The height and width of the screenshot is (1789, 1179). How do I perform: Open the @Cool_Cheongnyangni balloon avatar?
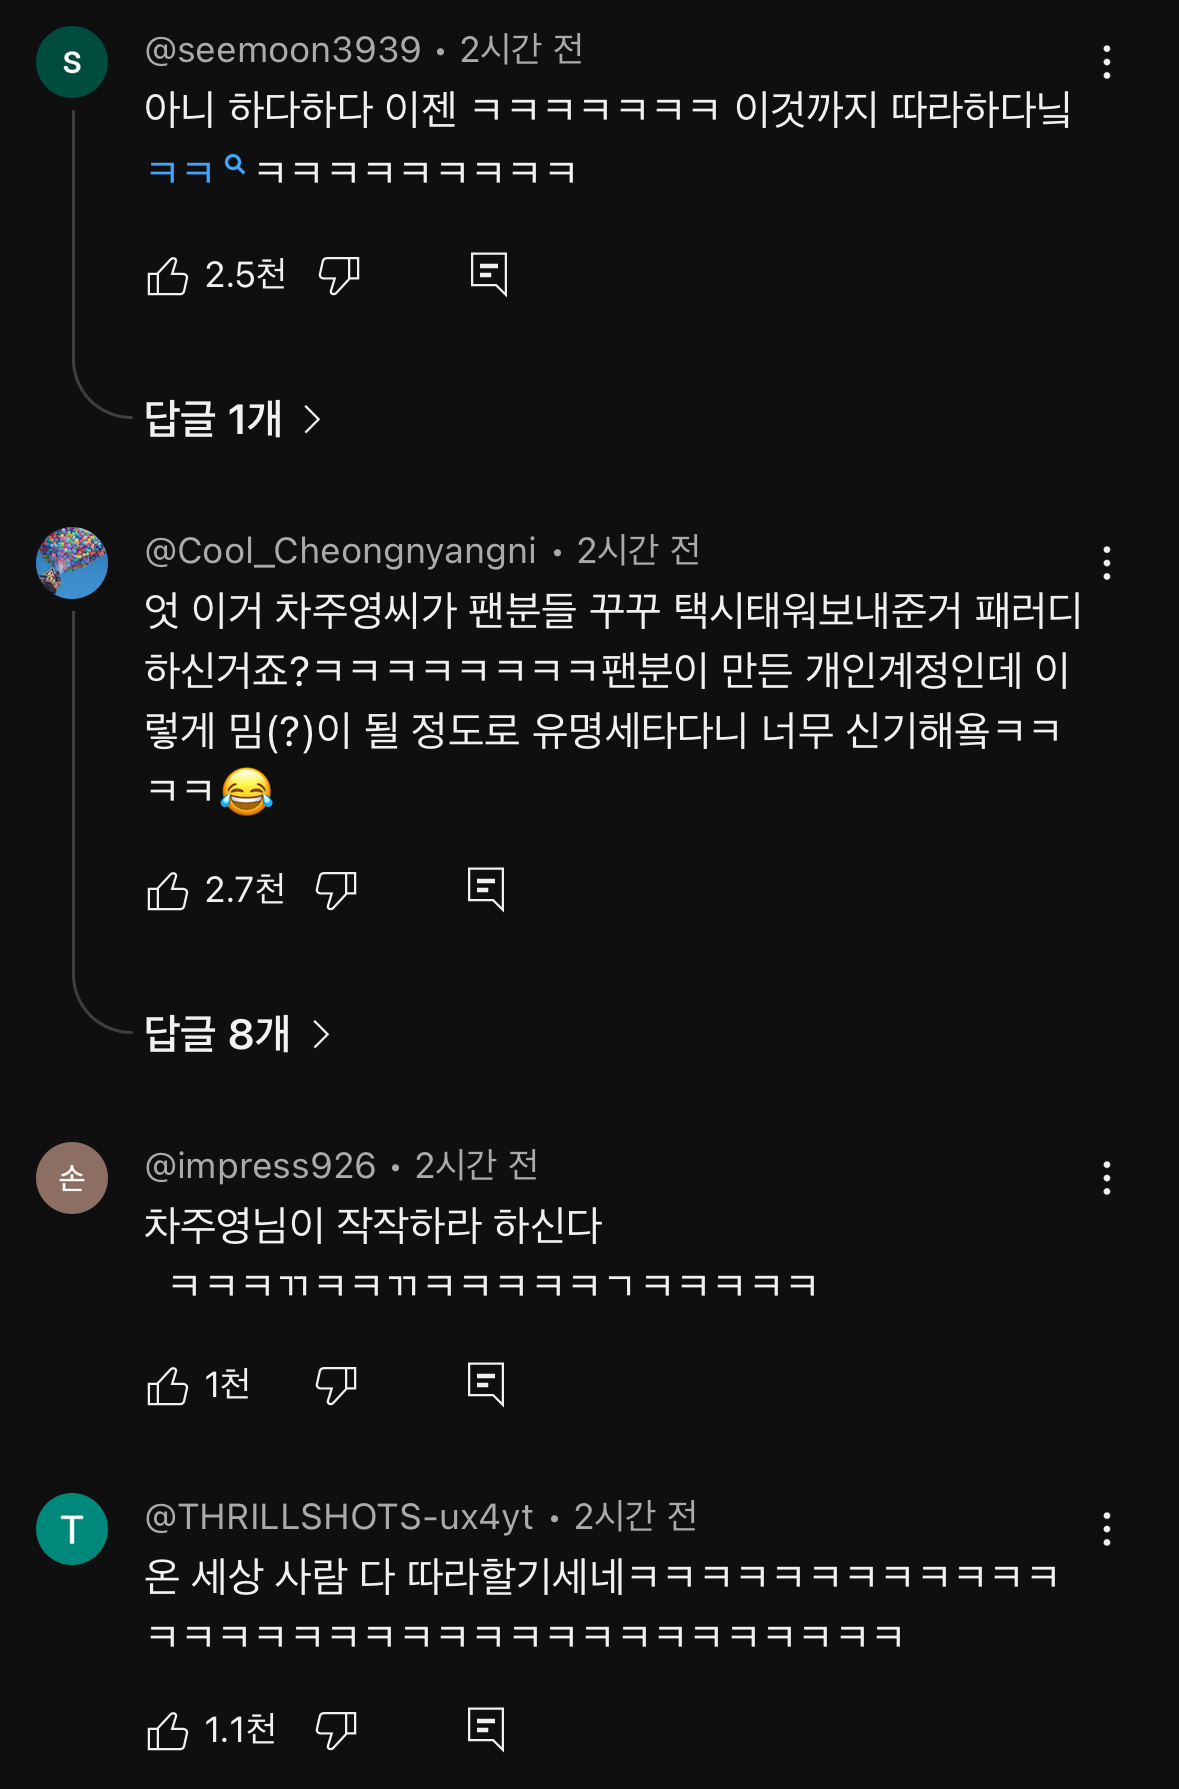pos(72,563)
